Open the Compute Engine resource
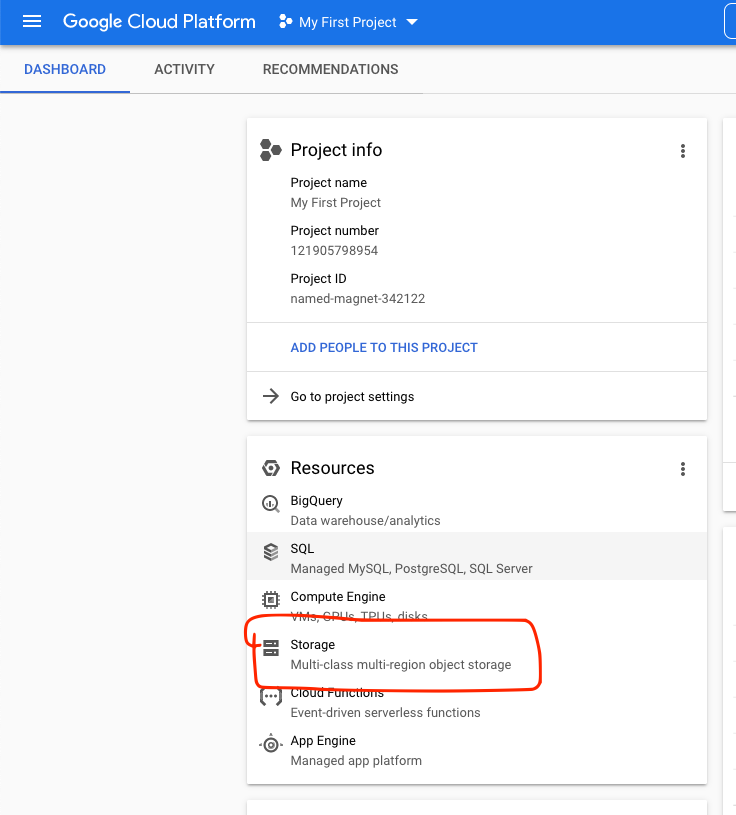The height and width of the screenshot is (815, 736). point(477,604)
